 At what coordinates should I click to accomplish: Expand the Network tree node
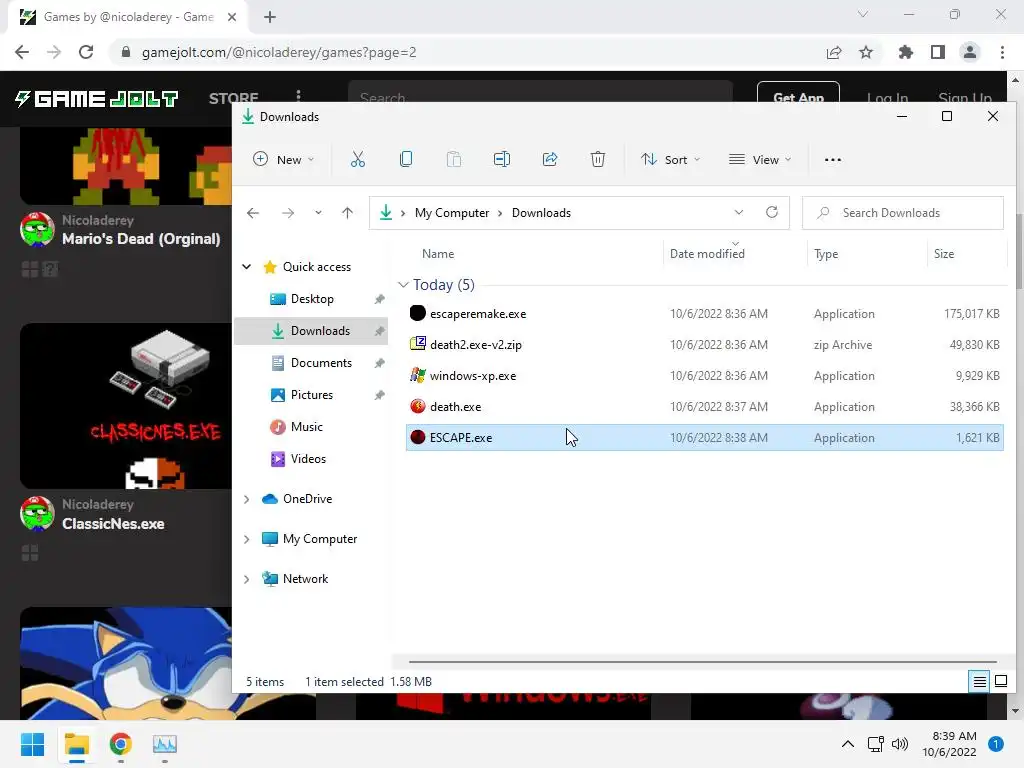coord(247,579)
